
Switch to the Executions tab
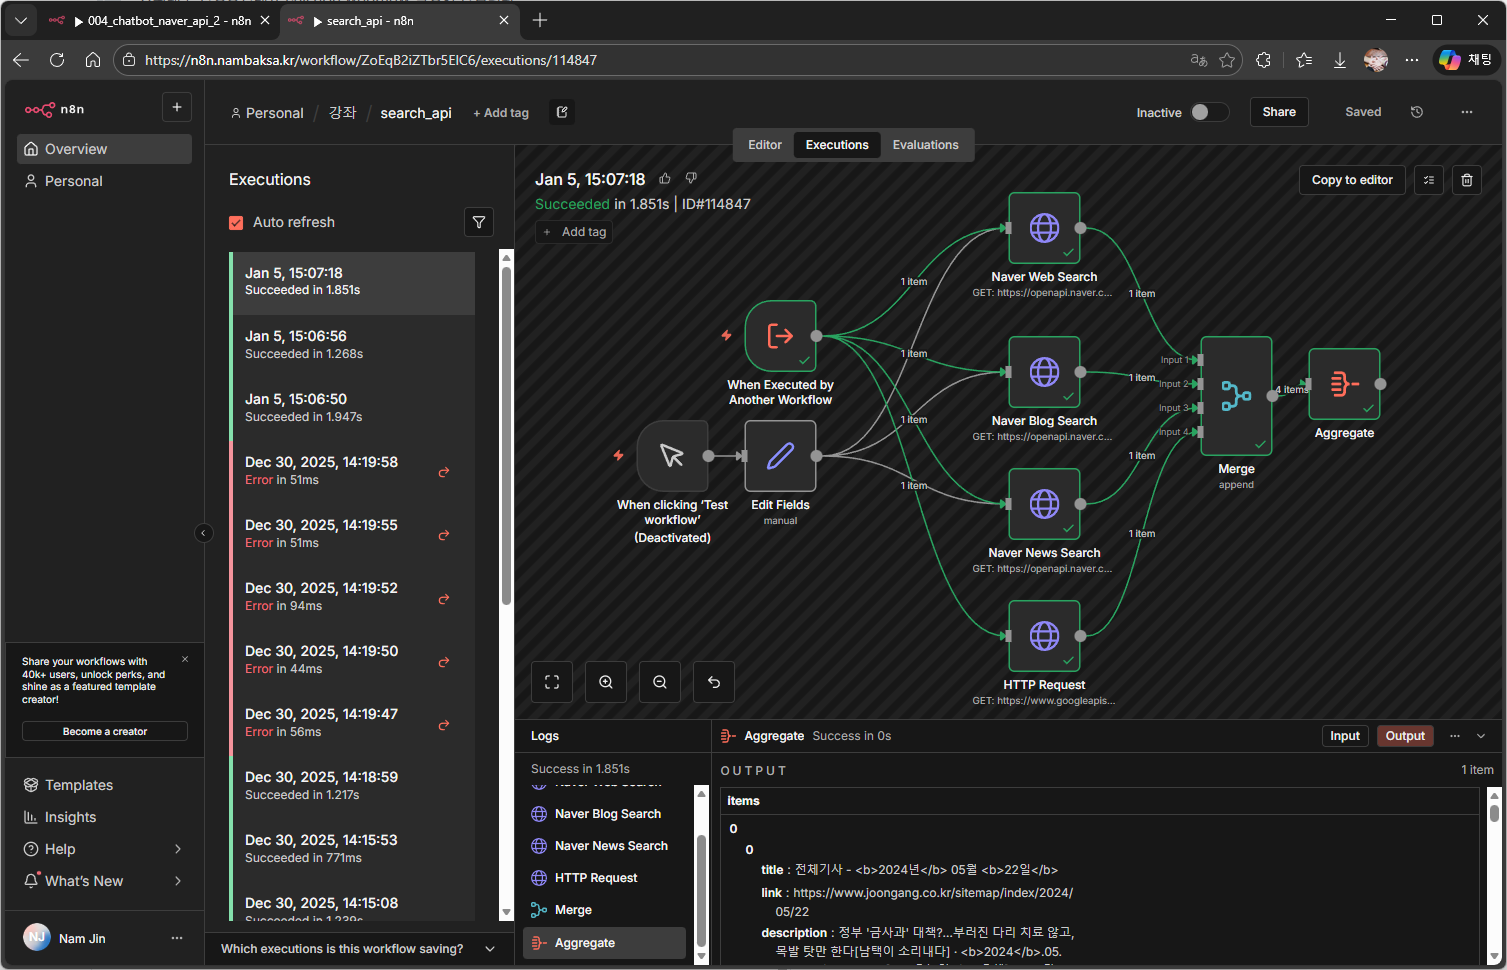pos(837,145)
